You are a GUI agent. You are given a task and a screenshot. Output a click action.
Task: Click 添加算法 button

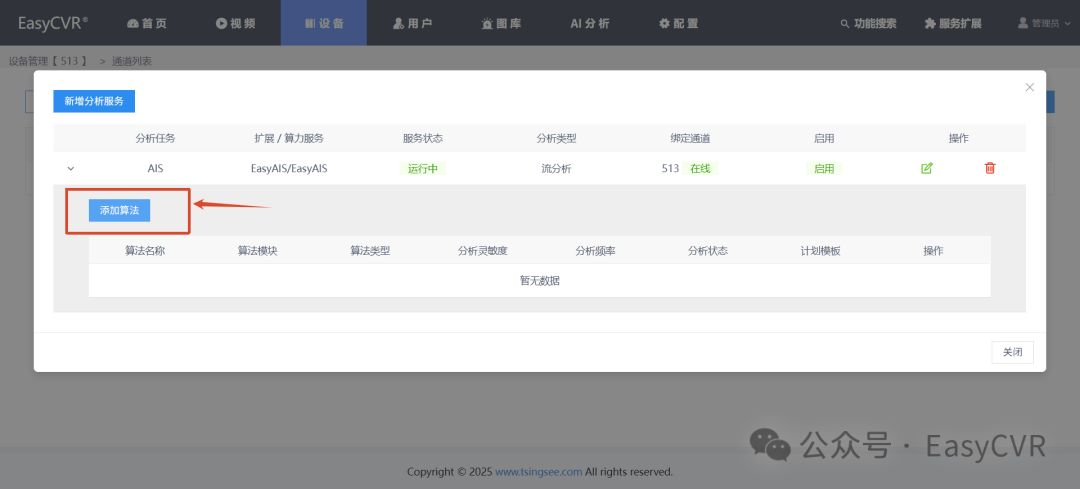click(119, 211)
